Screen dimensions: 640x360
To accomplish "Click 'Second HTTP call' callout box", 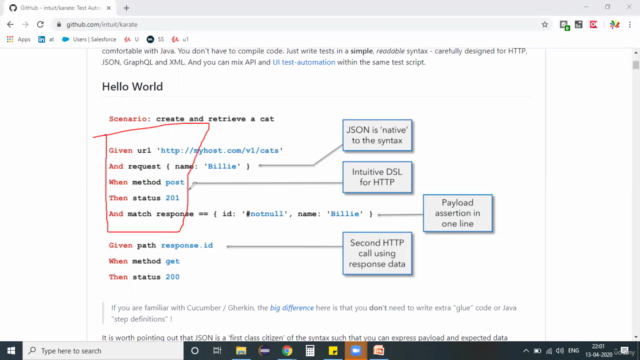I will coord(377,253).
